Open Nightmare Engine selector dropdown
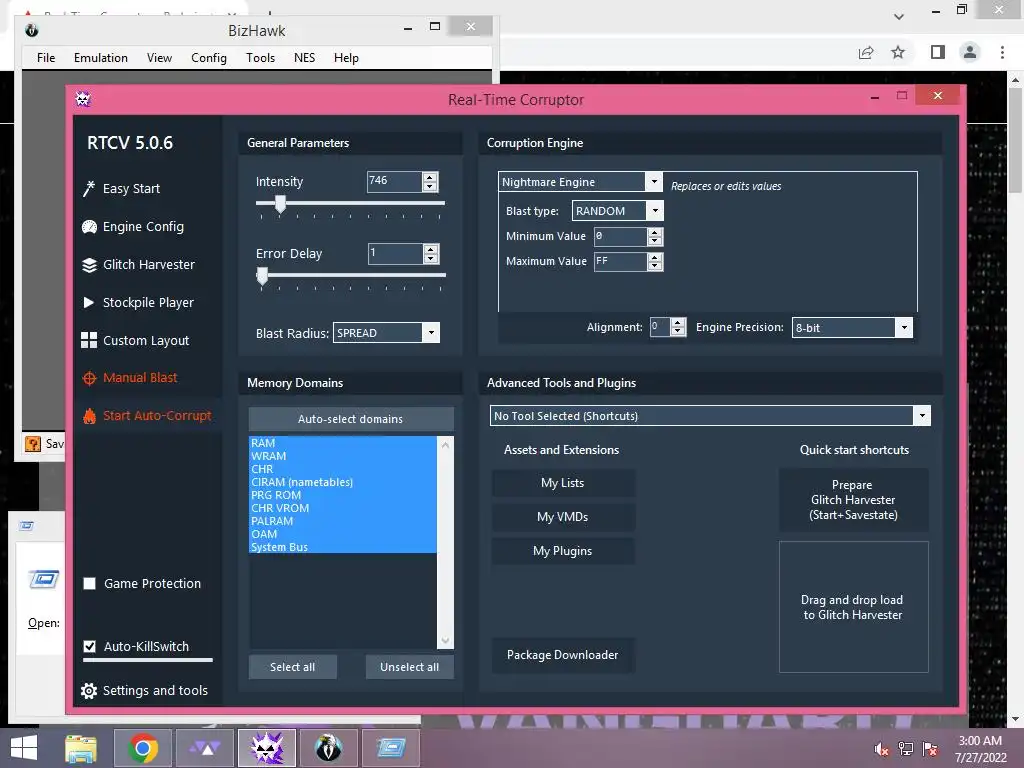This screenshot has width=1024, height=768. (x=653, y=182)
